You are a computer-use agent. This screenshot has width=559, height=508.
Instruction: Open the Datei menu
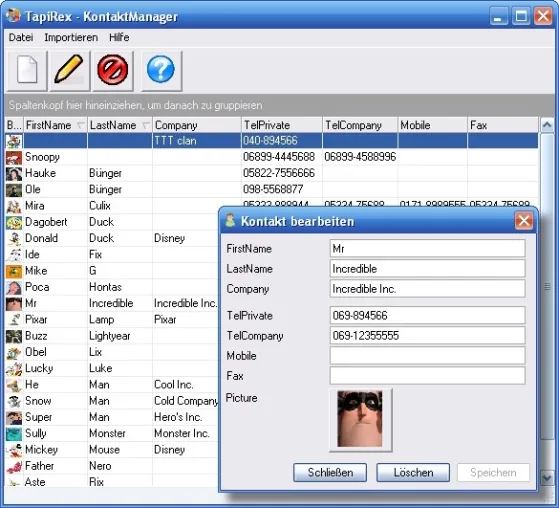point(21,37)
